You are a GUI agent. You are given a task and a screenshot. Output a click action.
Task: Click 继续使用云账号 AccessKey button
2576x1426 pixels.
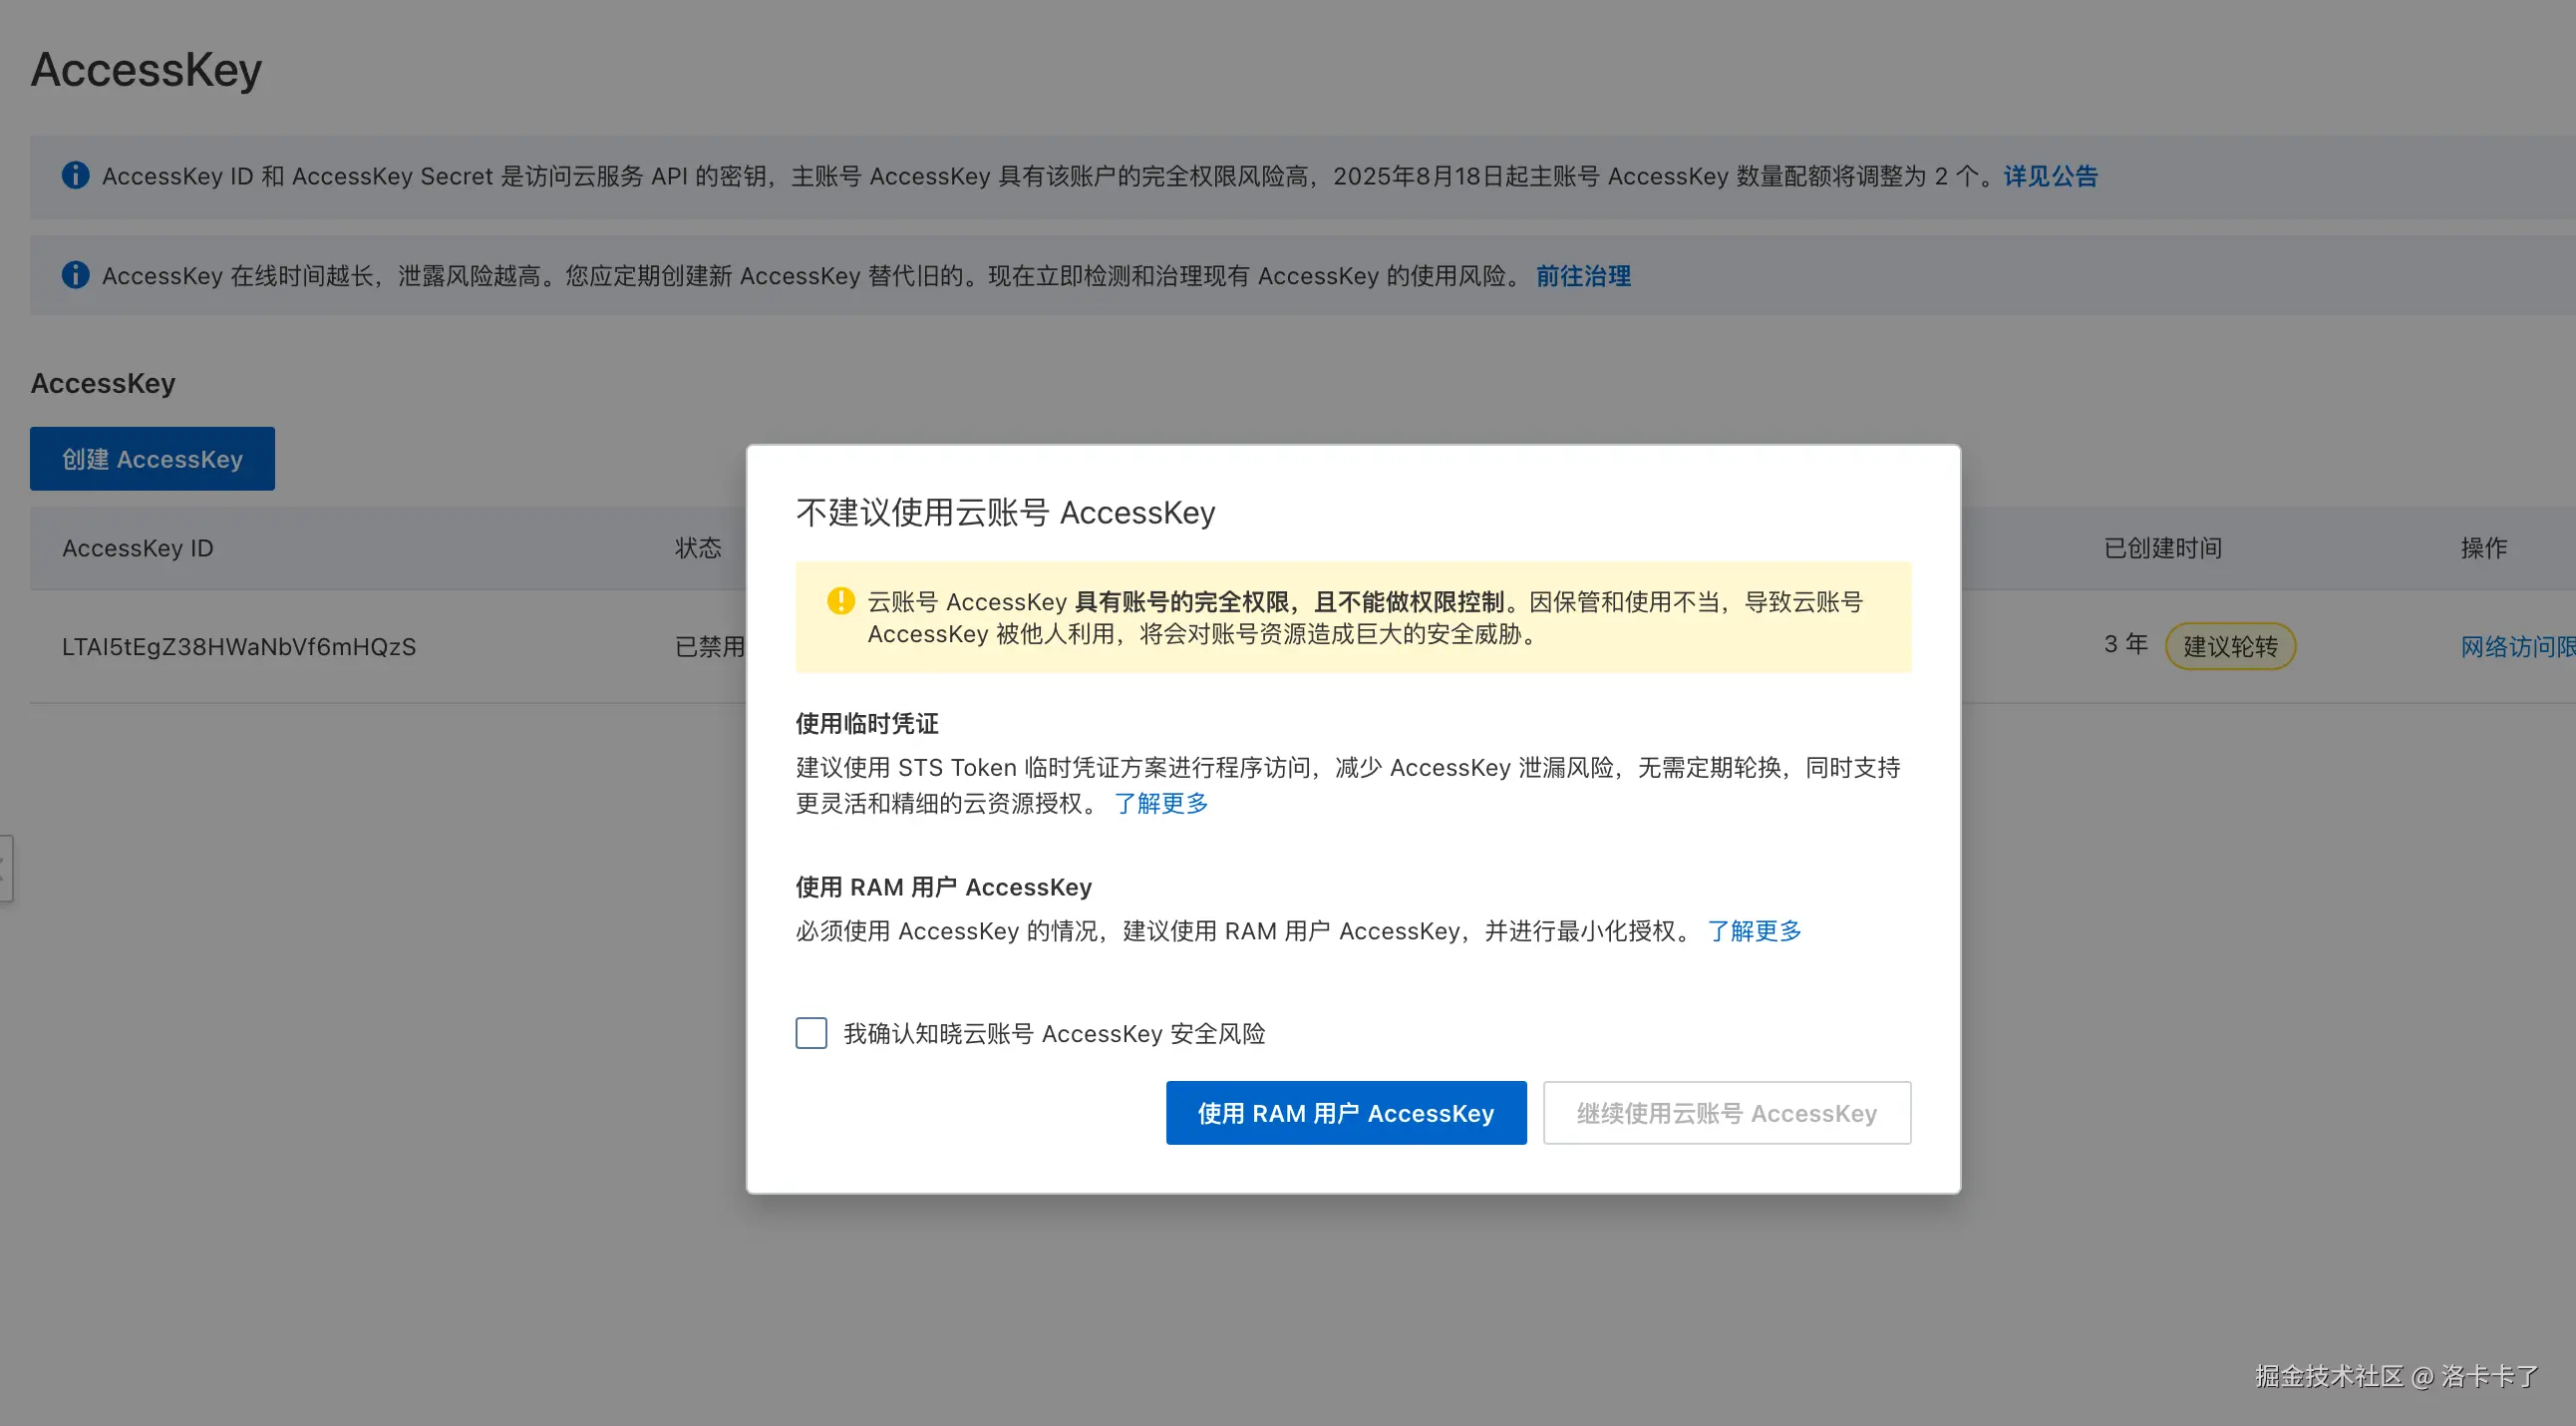pos(1726,1113)
